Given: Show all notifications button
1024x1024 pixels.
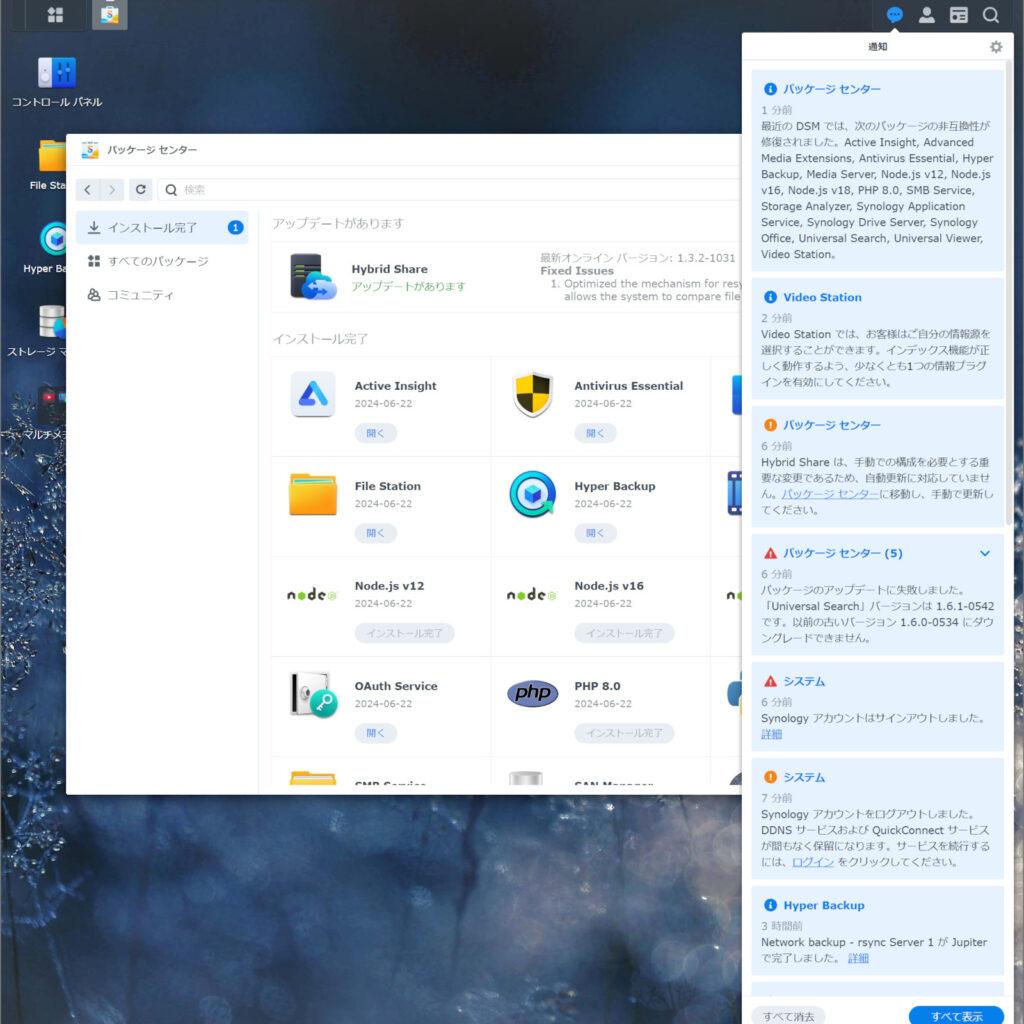Looking at the screenshot, I should coord(957,1016).
